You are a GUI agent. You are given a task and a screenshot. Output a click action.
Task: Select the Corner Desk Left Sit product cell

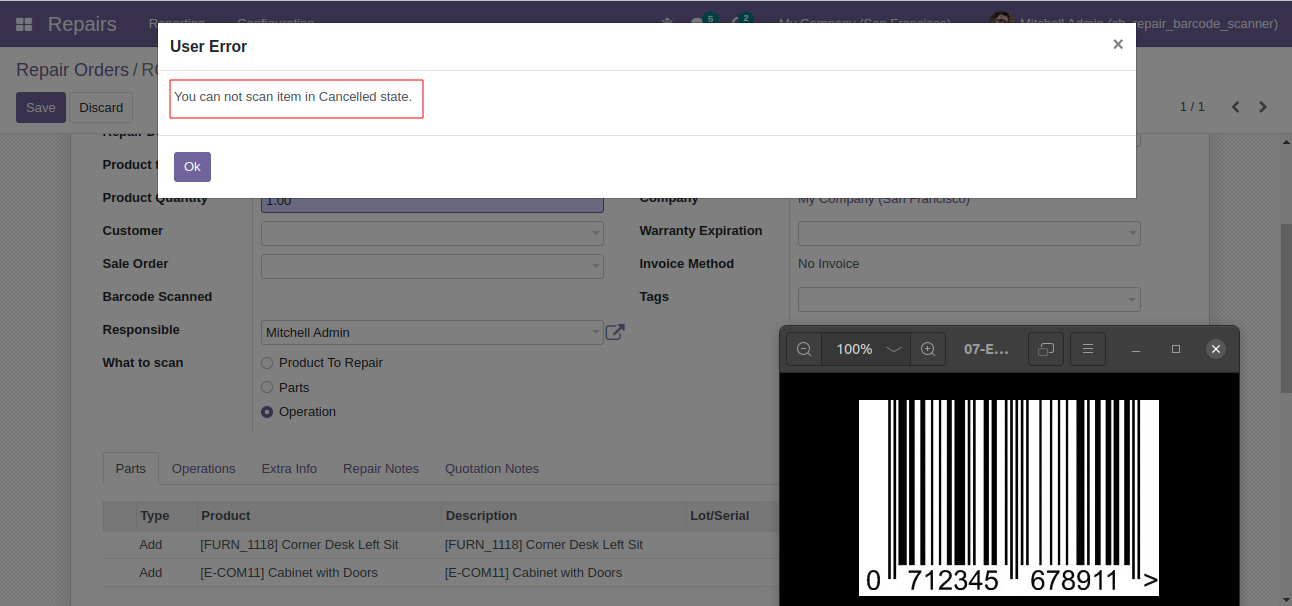pos(319,545)
